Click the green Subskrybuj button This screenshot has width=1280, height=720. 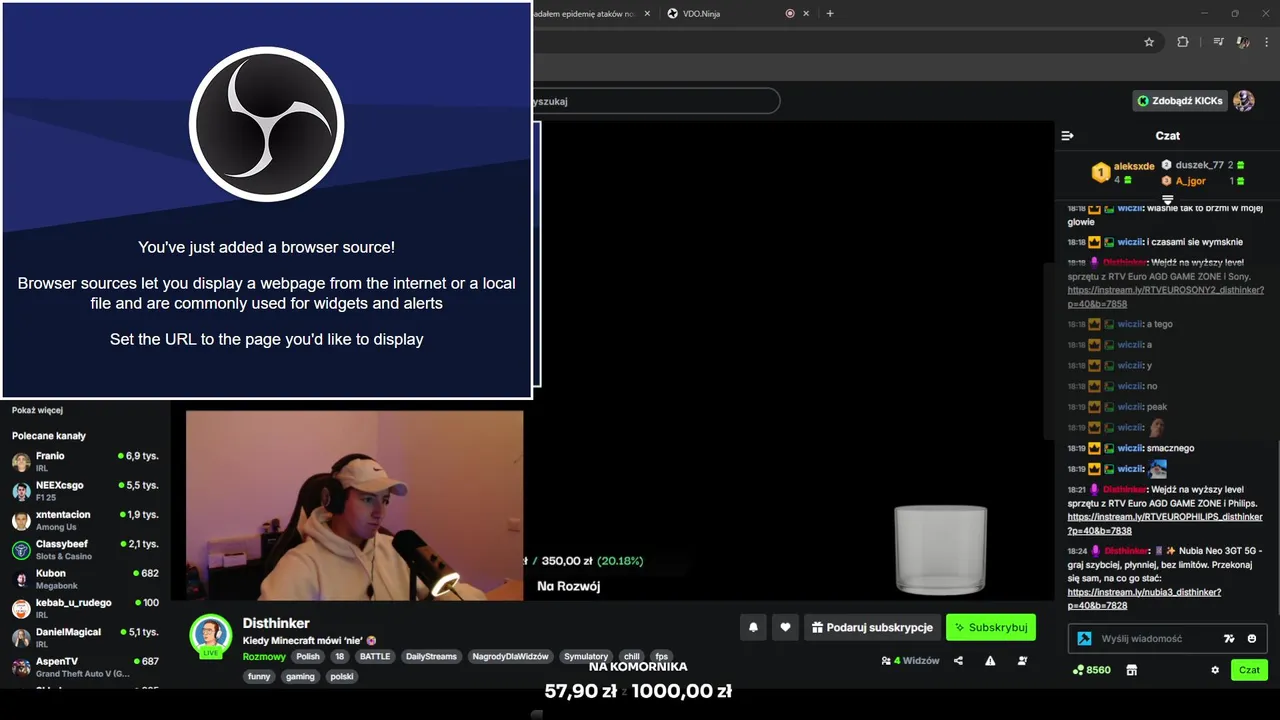click(991, 627)
